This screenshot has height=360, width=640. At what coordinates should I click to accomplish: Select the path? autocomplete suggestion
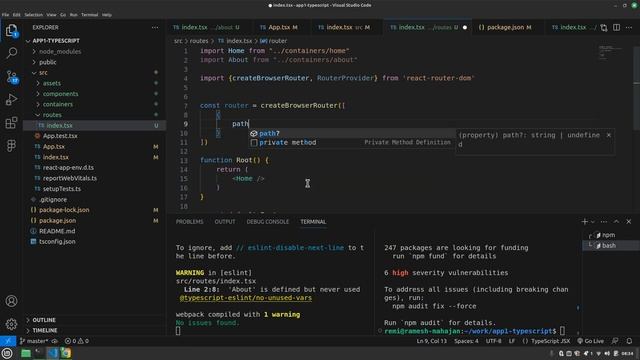(352, 133)
